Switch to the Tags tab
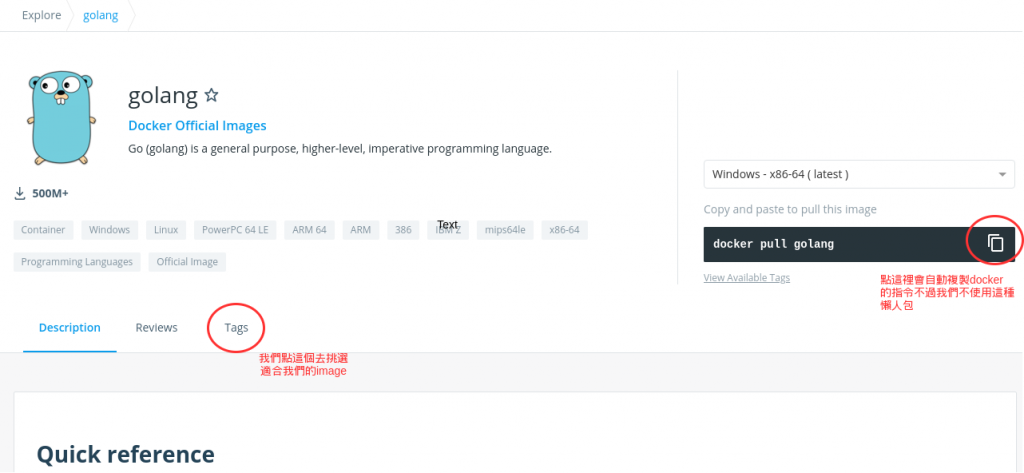Image resolution: width=1024 pixels, height=473 pixels. point(236,327)
